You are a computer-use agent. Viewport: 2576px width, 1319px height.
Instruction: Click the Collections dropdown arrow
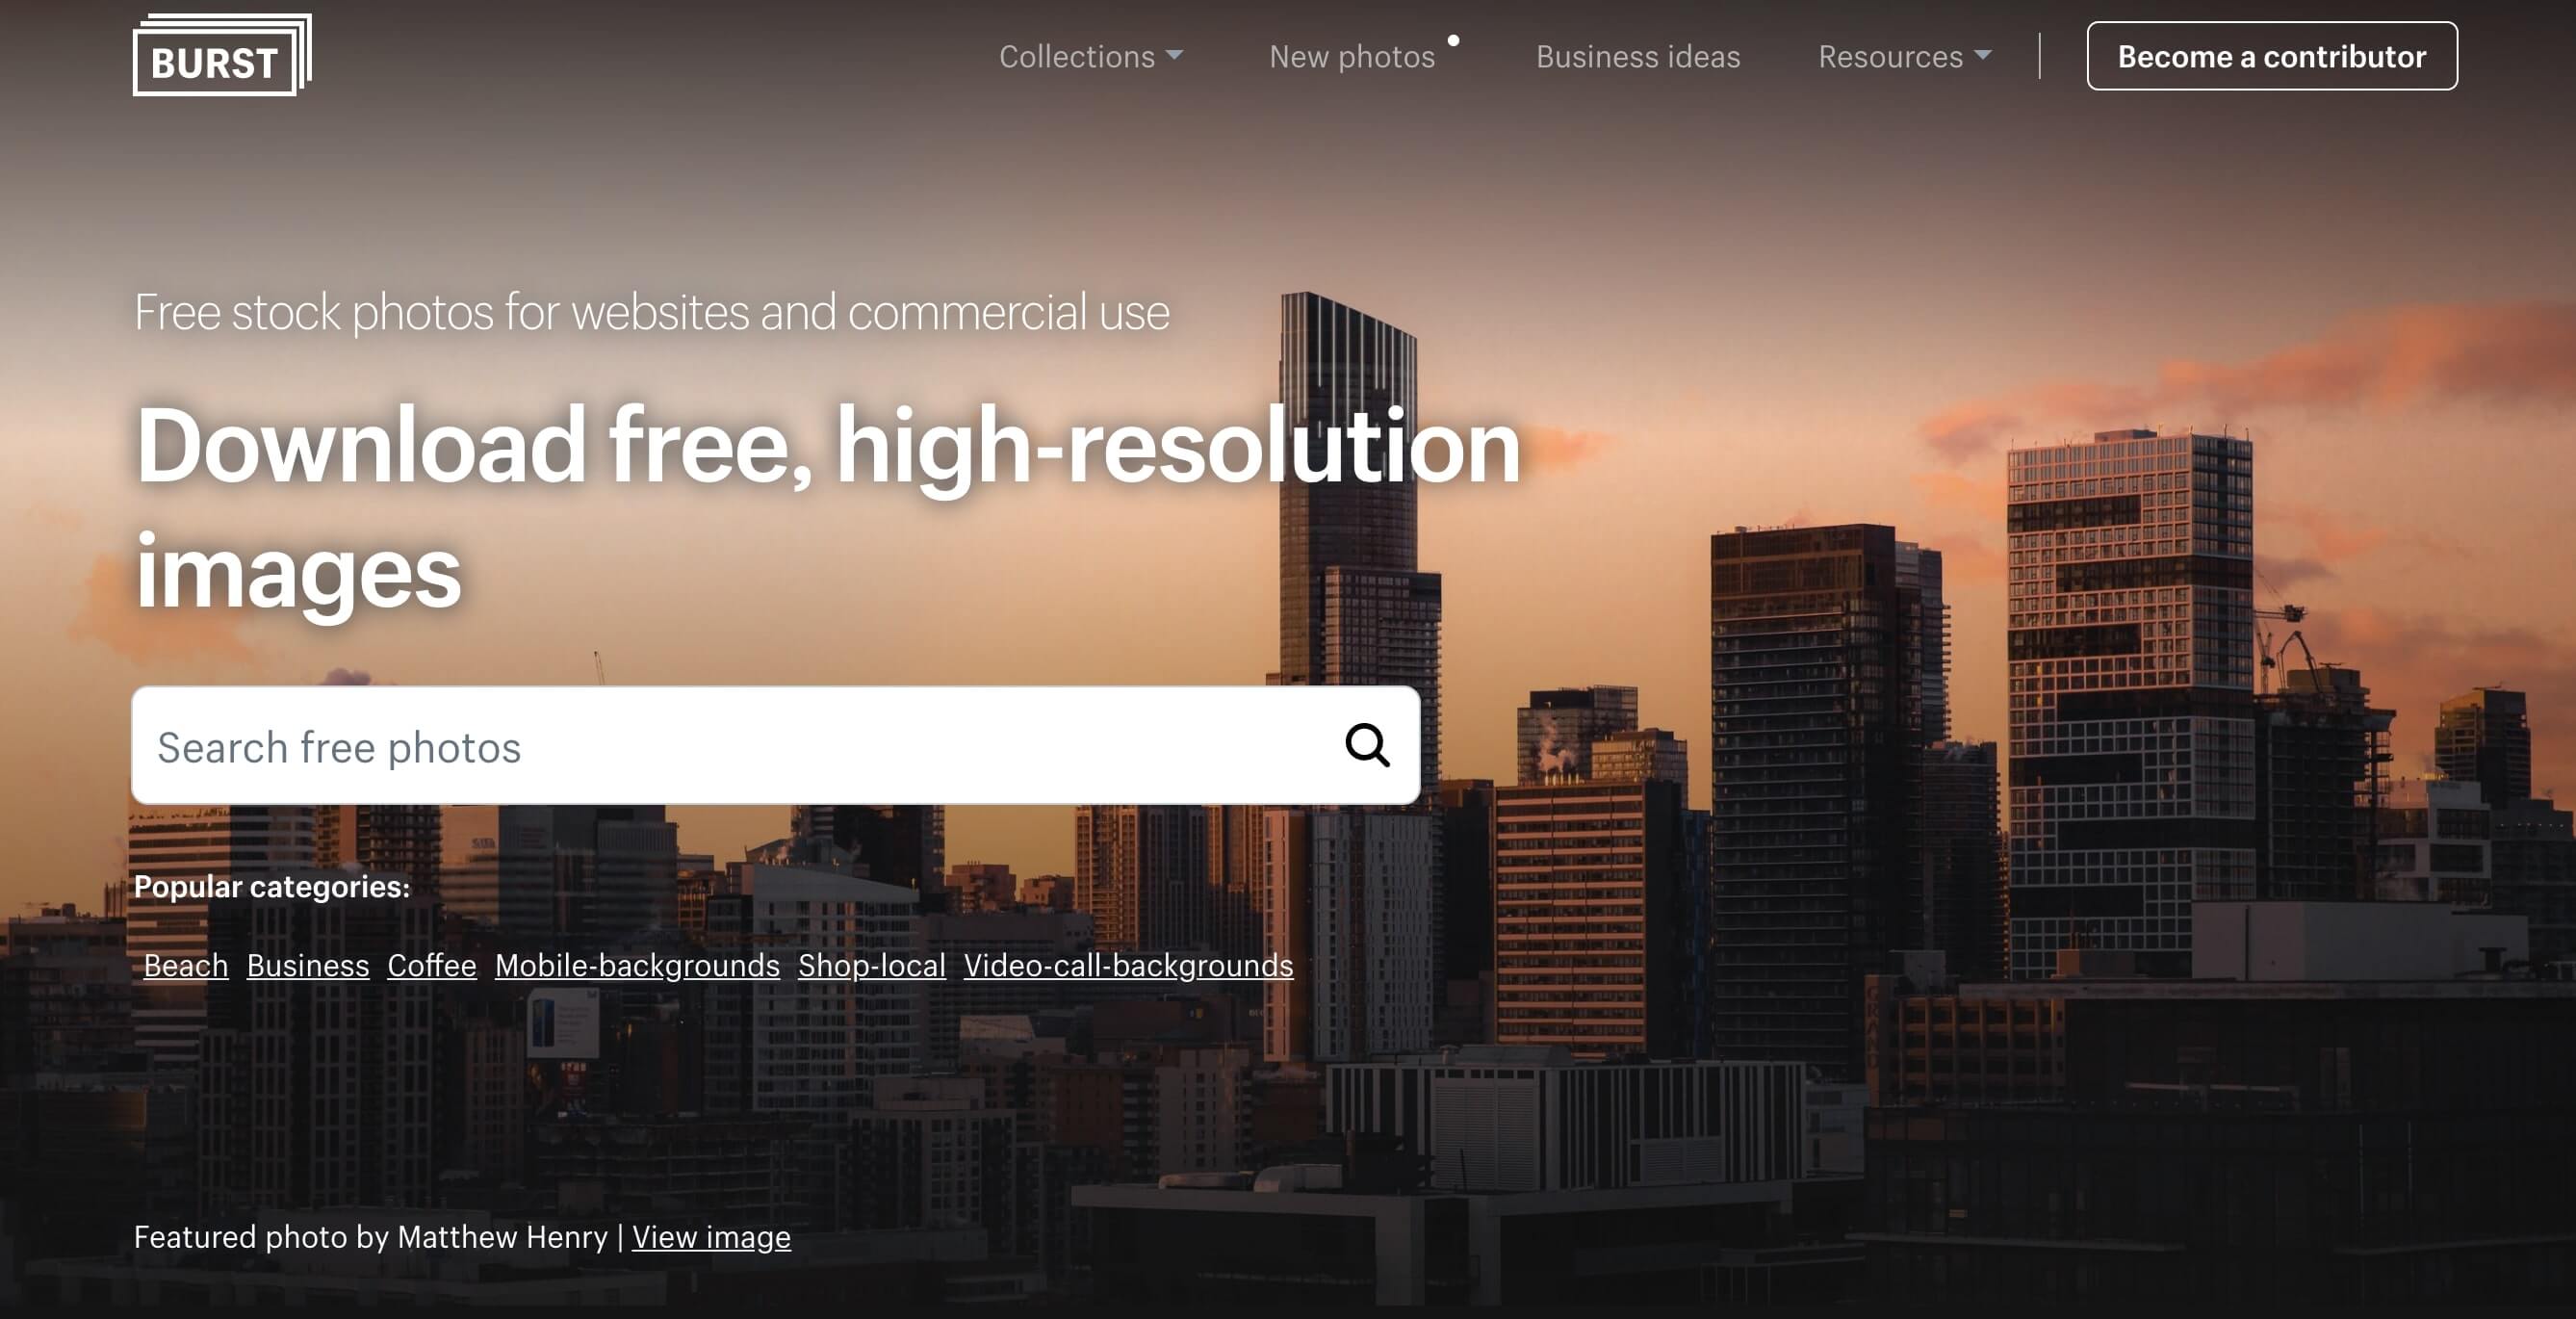click(1175, 55)
